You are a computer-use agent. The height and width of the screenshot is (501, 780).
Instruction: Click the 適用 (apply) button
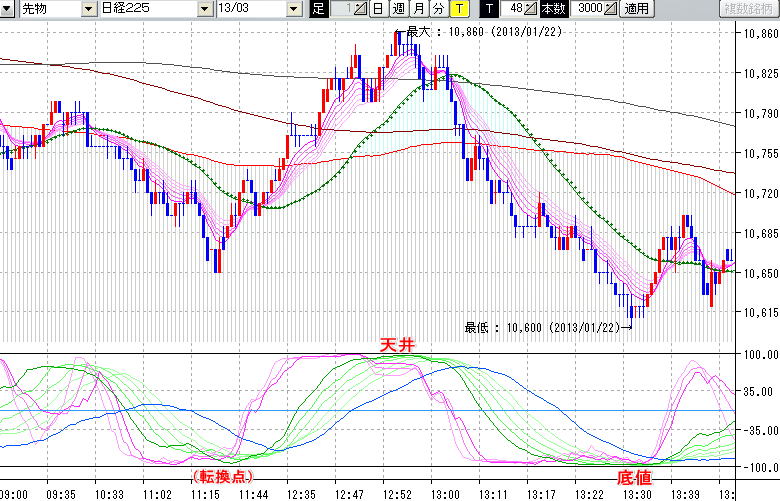(637, 9)
